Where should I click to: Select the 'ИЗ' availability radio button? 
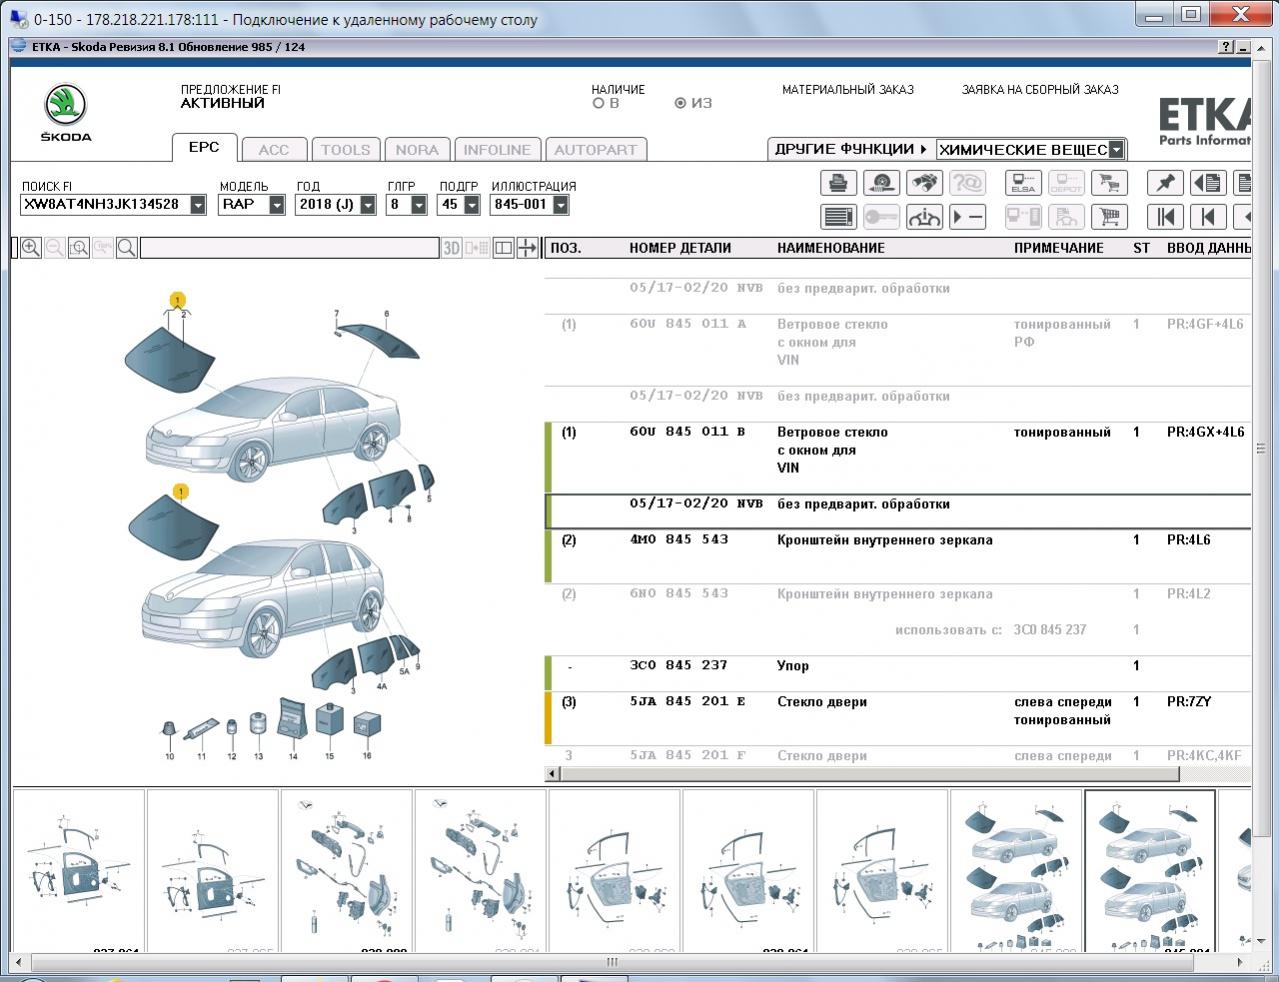tap(681, 103)
